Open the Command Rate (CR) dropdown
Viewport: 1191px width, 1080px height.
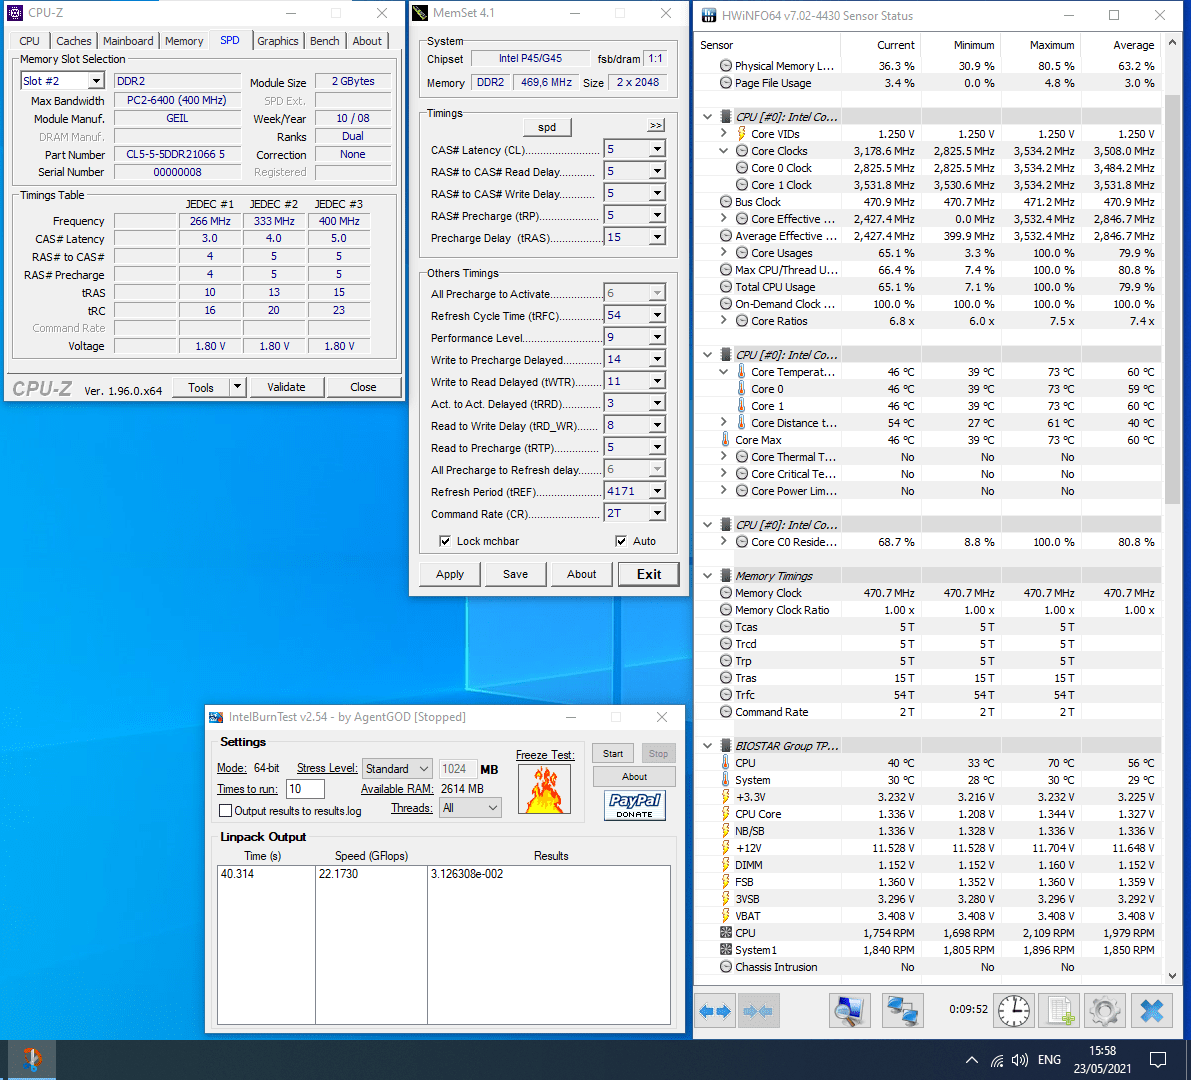(657, 513)
